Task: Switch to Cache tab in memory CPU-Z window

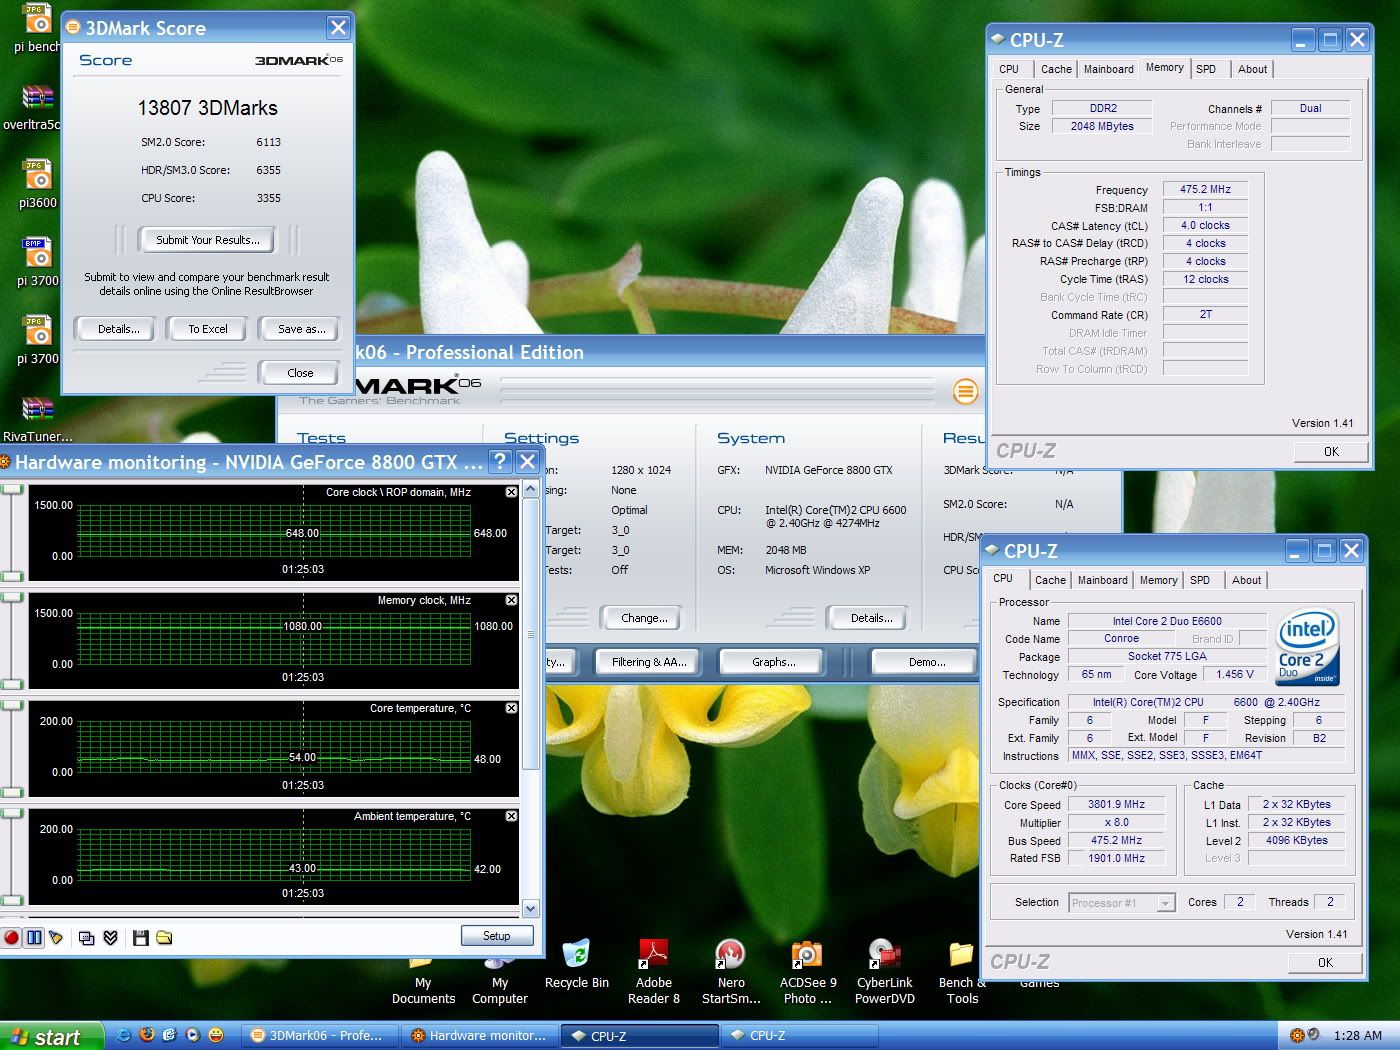Action: 1055,69
